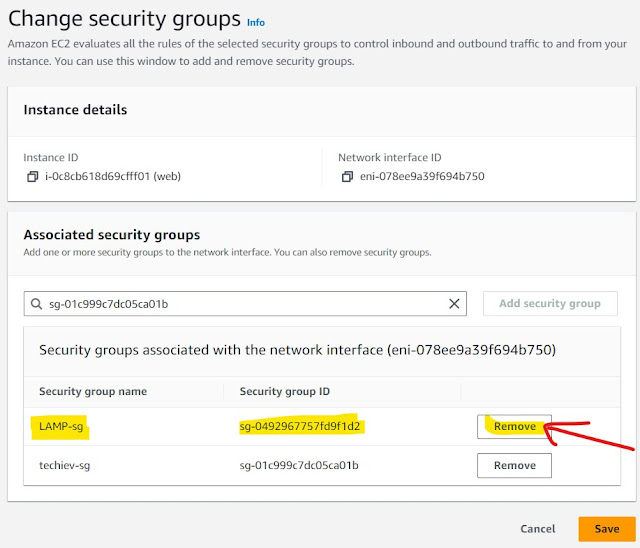Select the eni-078ee9a39f694b750 interface ID text

tap(422, 177)
